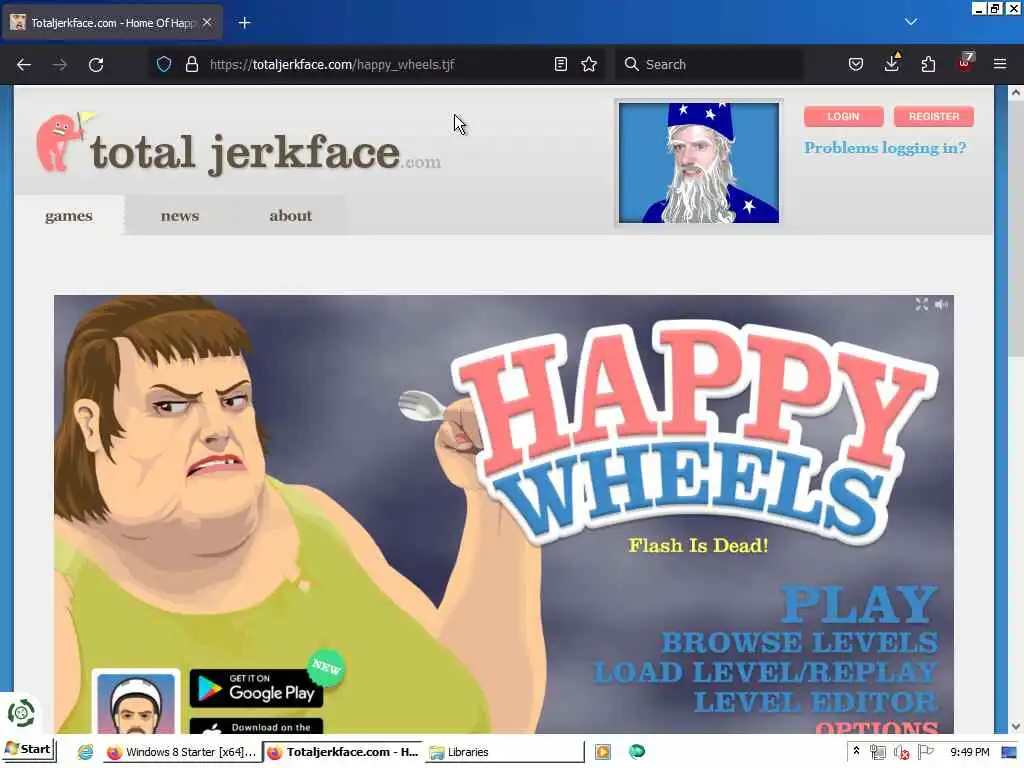Go back to the previous page
This screenshot has height=768, width=1024.
click(24, 65)
